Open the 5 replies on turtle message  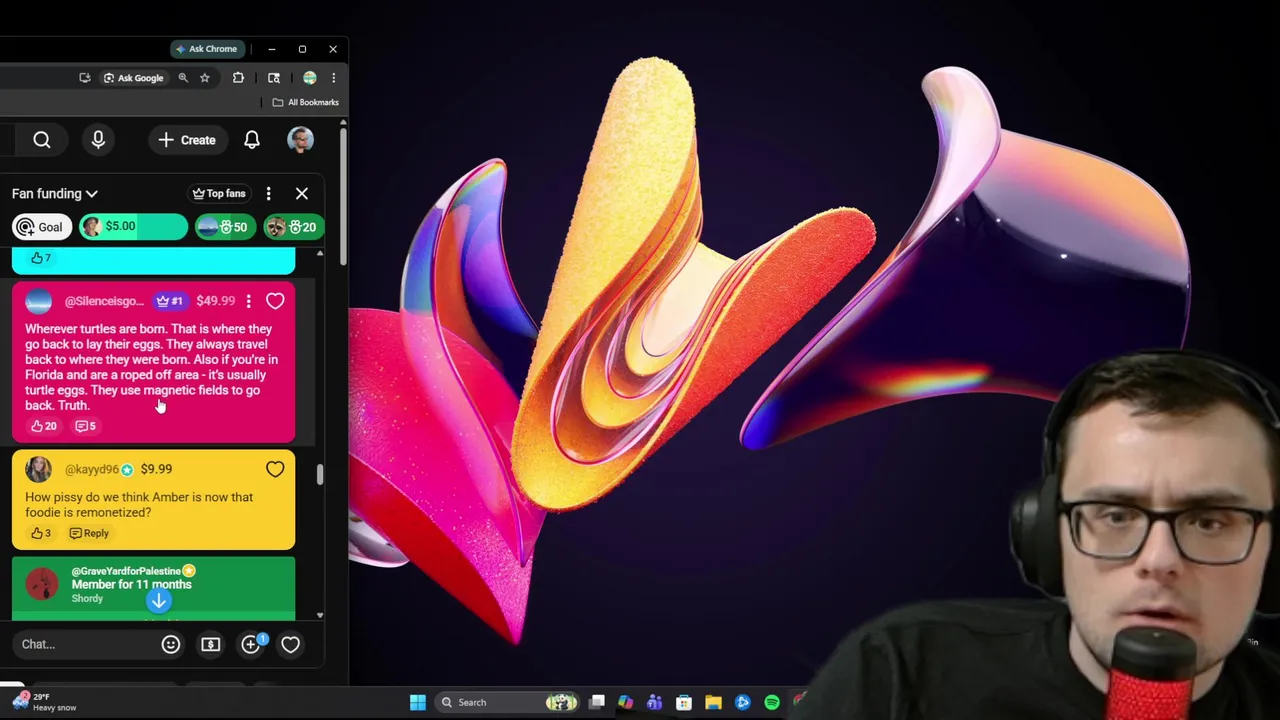(86, 426)
